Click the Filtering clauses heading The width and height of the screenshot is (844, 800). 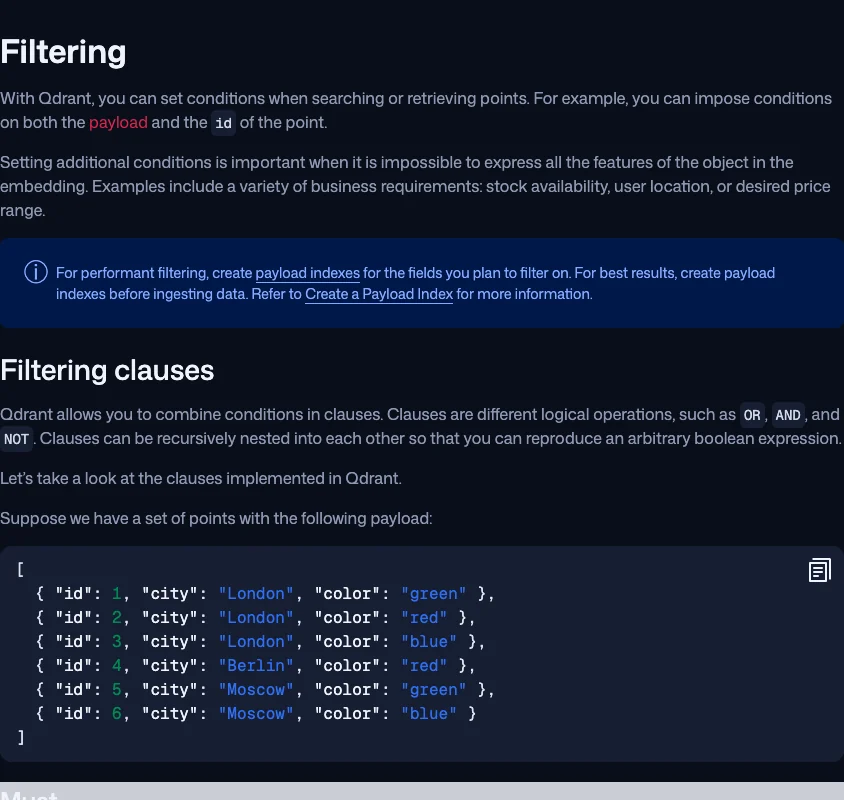[x=107, y=370]
